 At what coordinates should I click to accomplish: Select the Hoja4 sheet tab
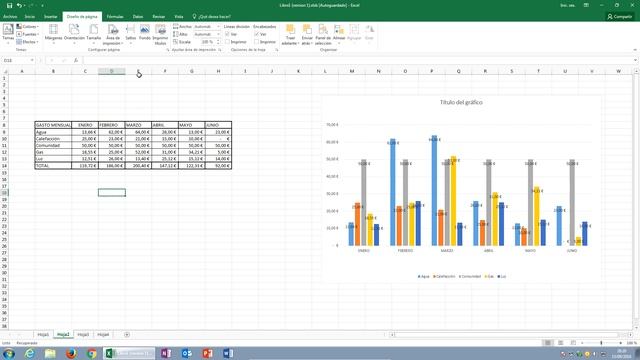(103, 335)
